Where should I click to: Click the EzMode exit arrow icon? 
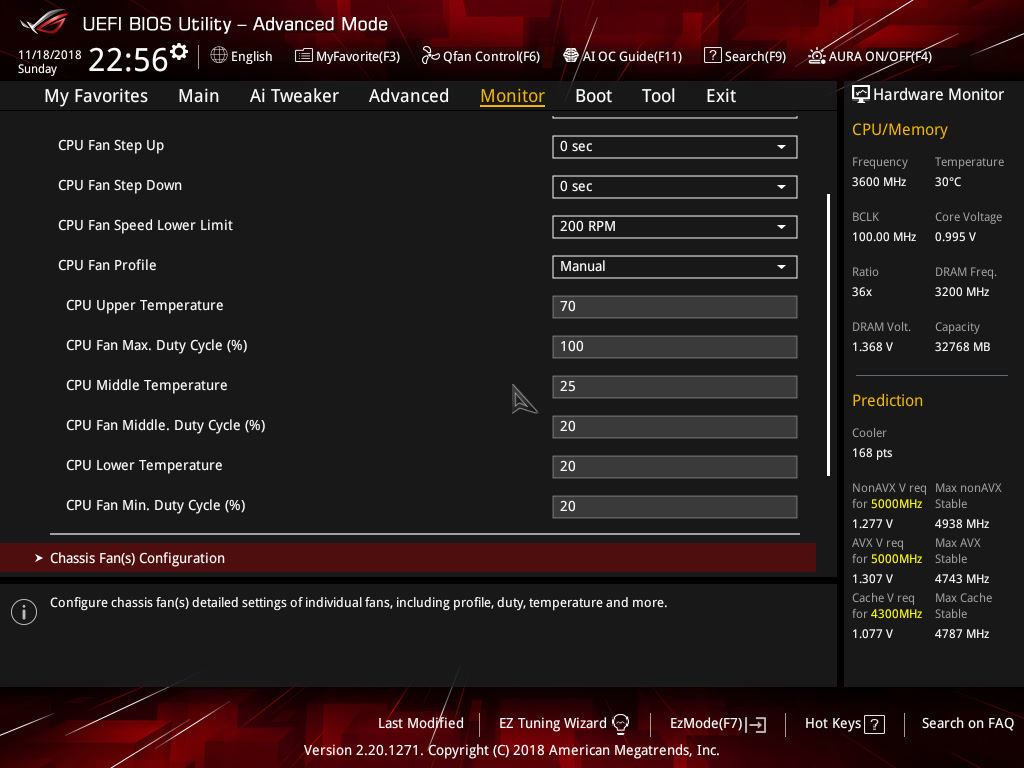[x=756, y=724]
